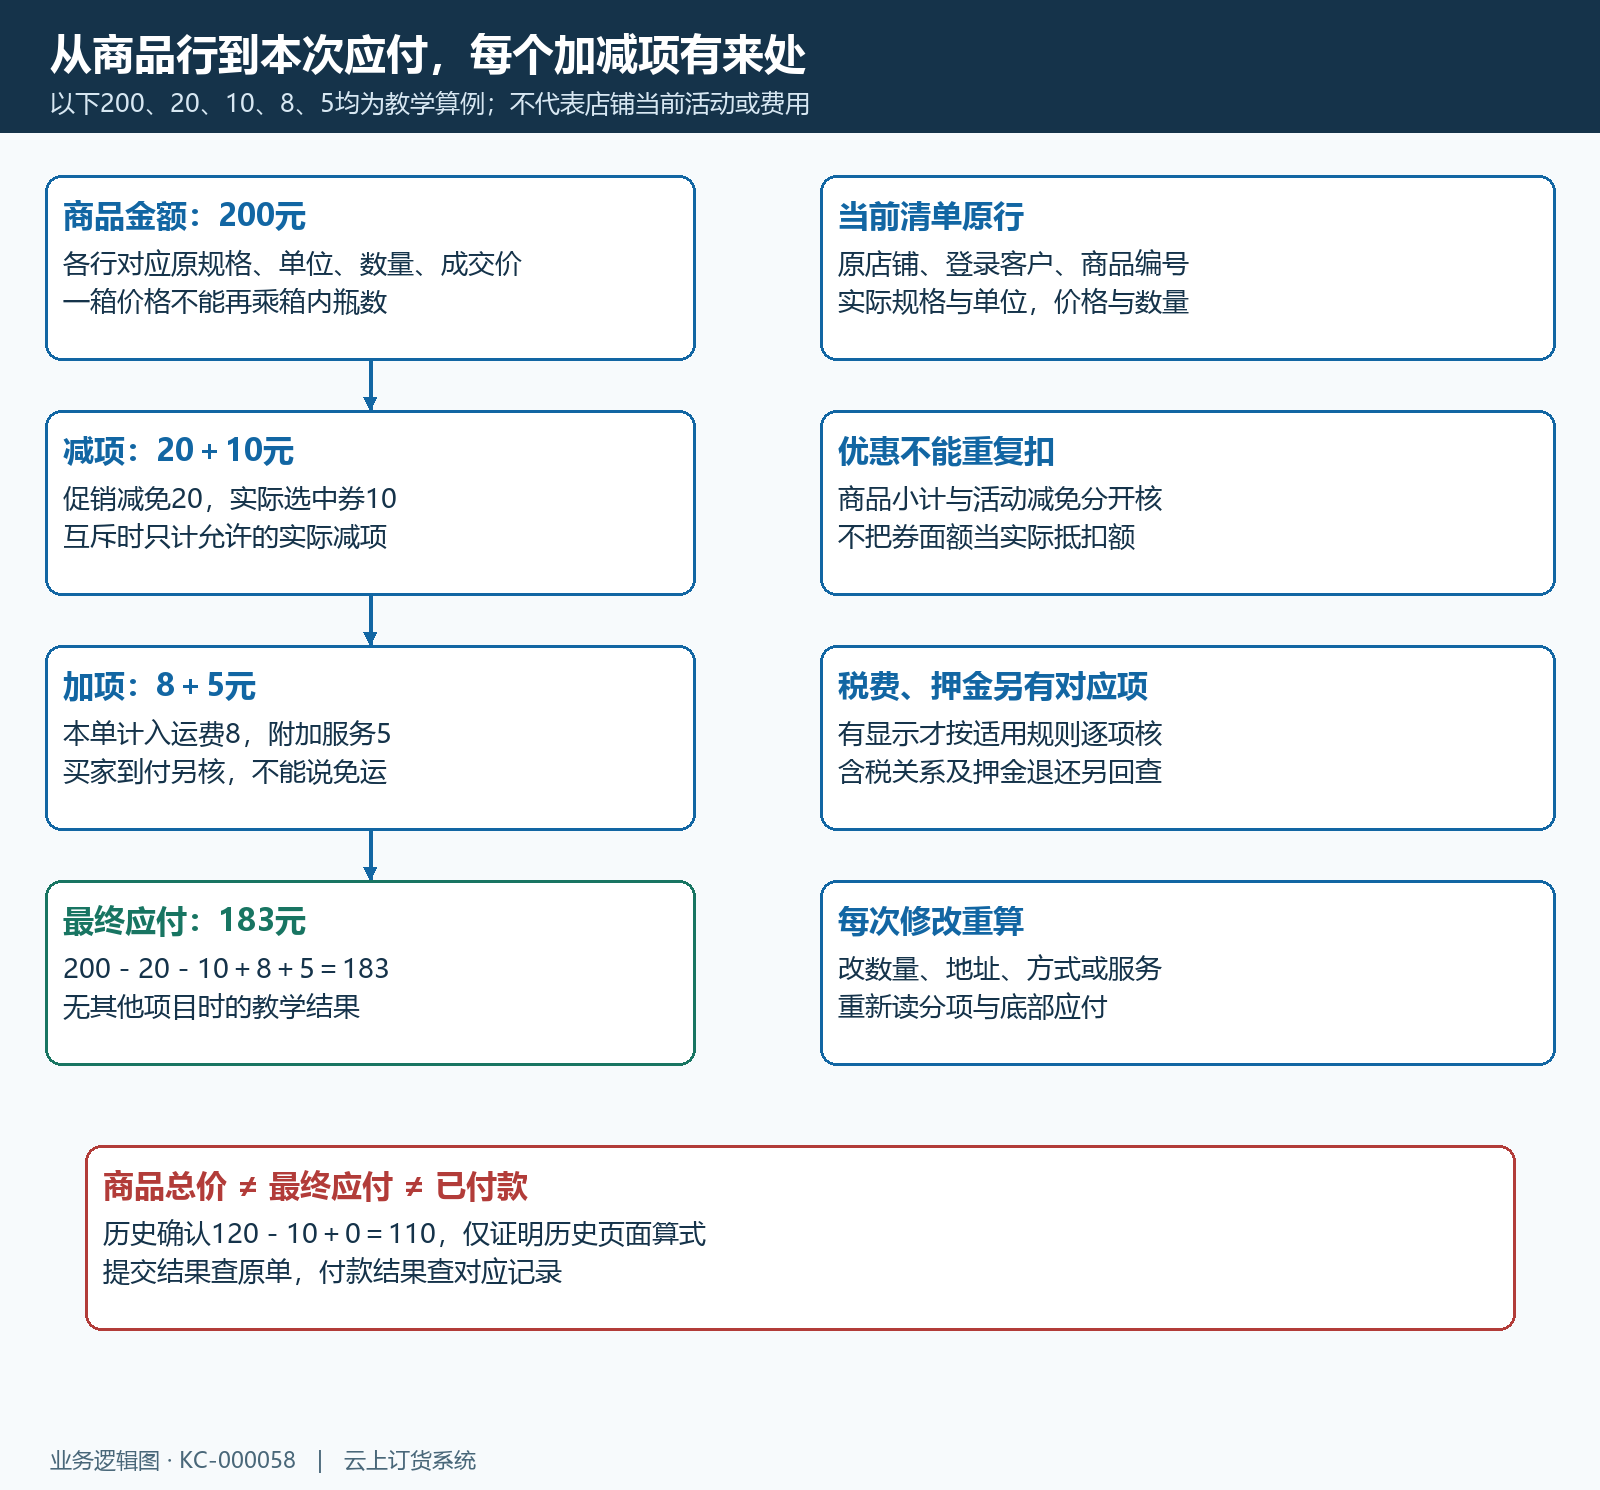Viewport: 1600px width, 1490px height.
Task: Click the line 本单计入运费8，附加服务5
Action: point(227,734)
